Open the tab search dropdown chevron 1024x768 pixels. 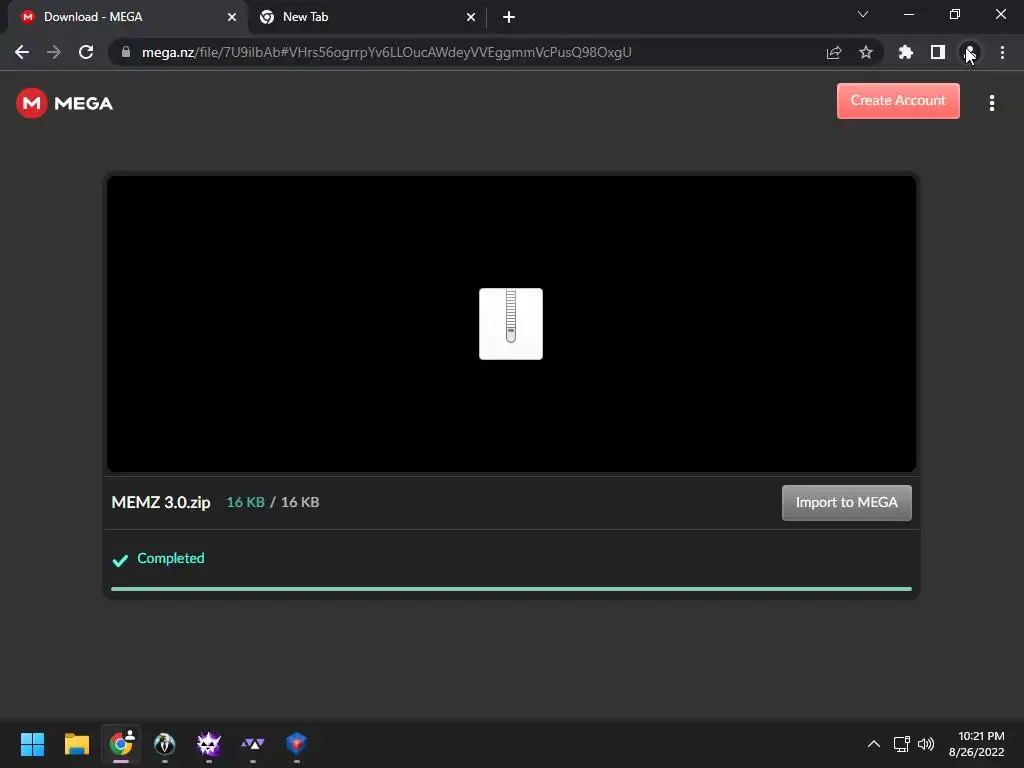[x=863, y=14]
